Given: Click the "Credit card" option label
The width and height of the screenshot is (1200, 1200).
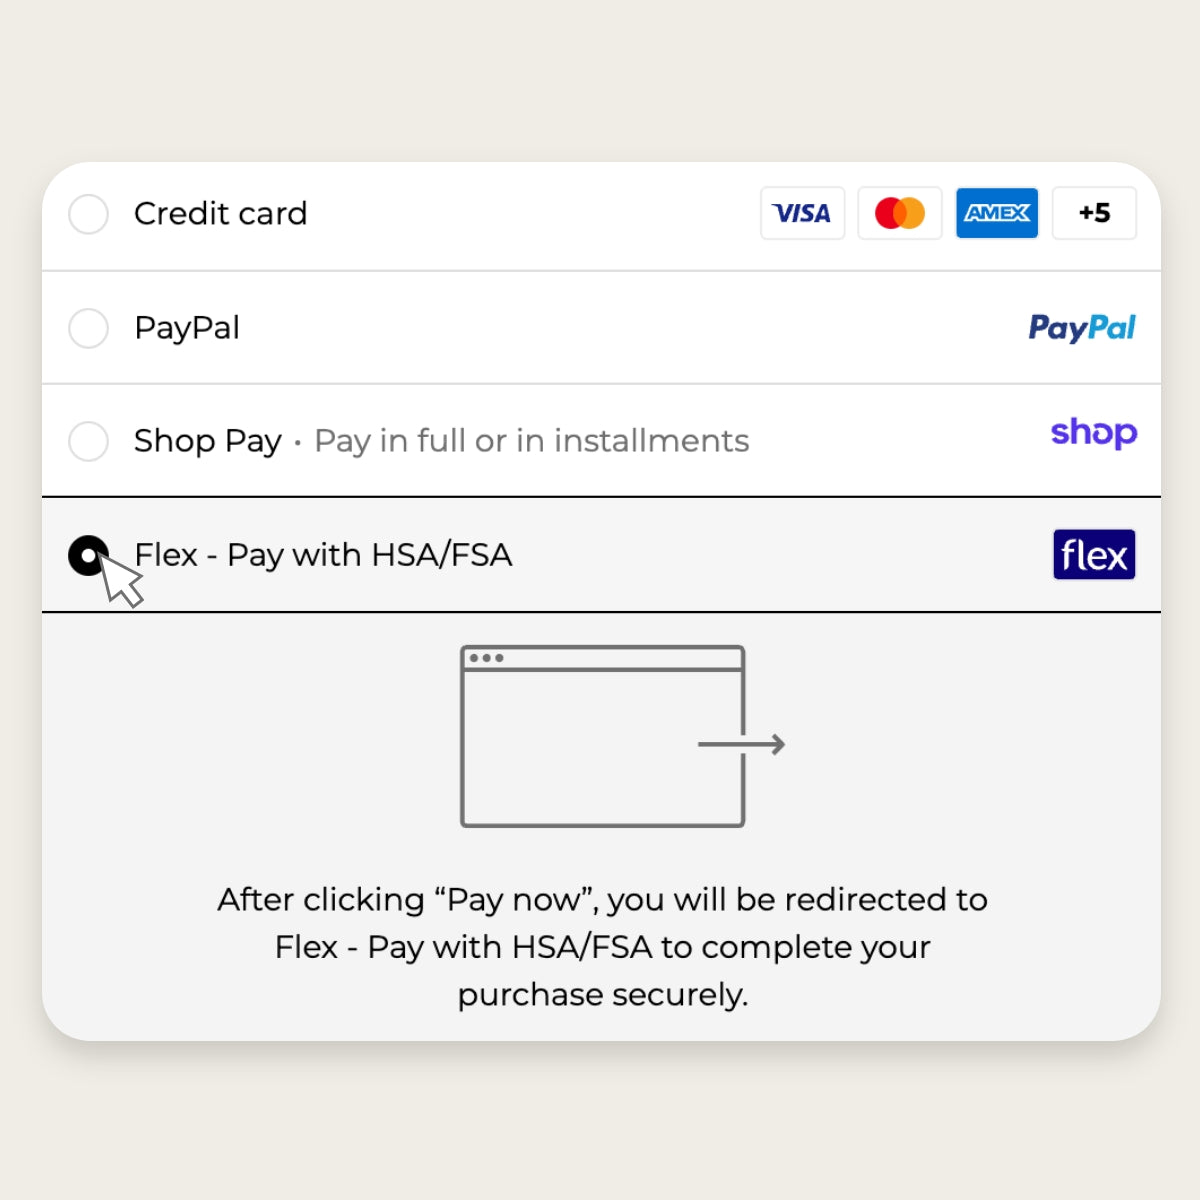Looking at the screenshot, I should click(220, 214).
